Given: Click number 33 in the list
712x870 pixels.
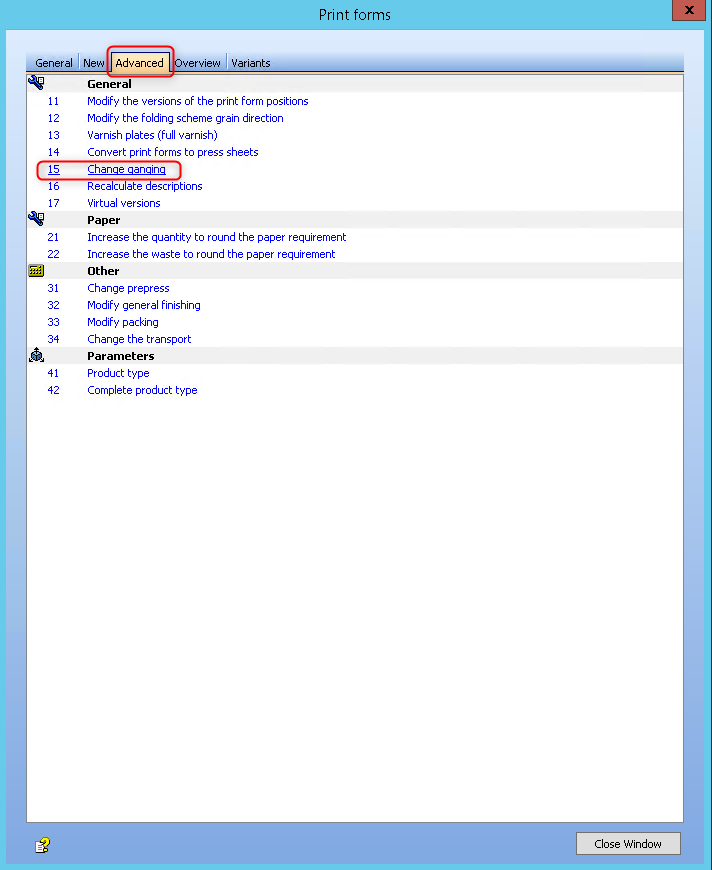Looking at the screenshot, I should coord(53,322).
